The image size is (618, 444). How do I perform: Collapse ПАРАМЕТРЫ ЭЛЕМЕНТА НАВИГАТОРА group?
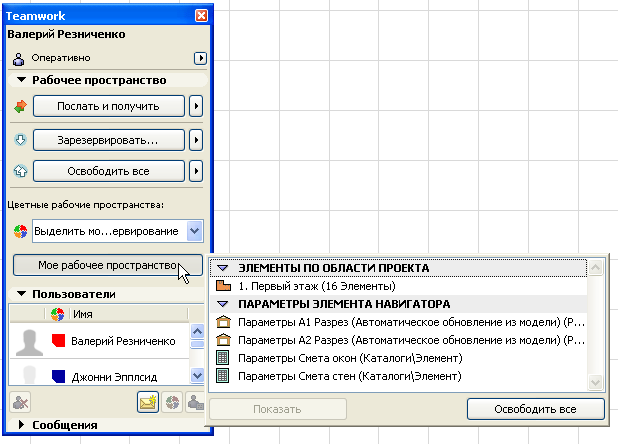pyautogui.click(x=223, y=304)
